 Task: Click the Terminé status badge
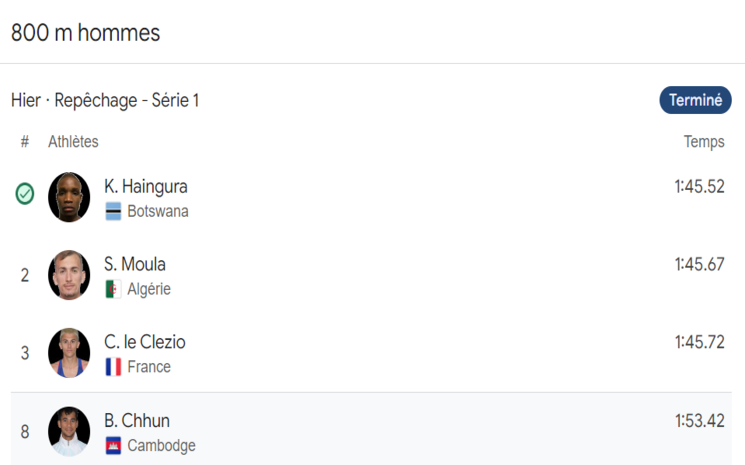pyautogui.click(x=695, y=100)
